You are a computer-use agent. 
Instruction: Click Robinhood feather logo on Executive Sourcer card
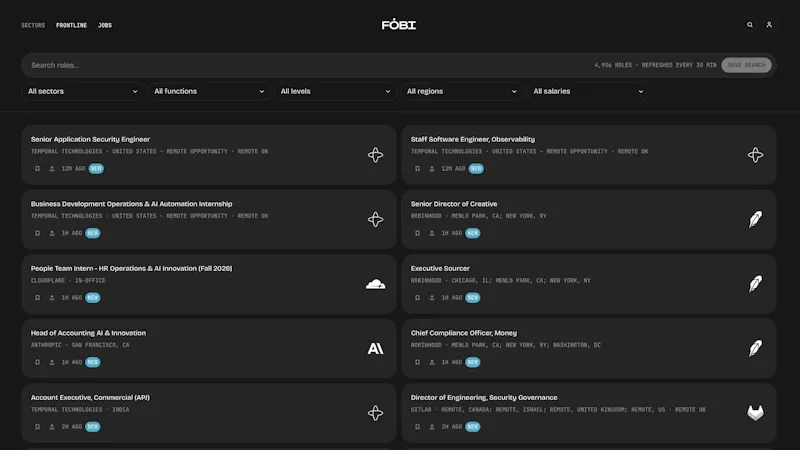click(756, 284)
